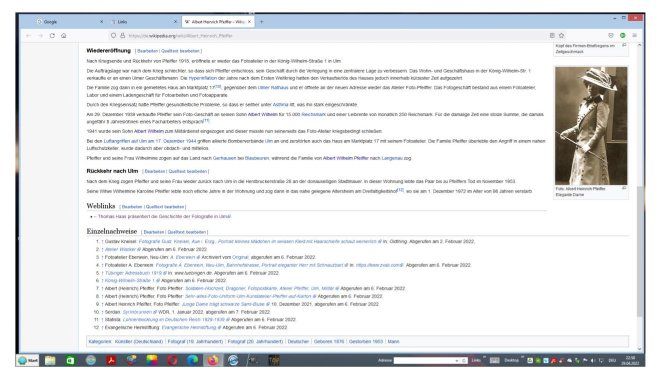Open the Hyperinflation link
The width and height of the screenshot is (663, 379).
(x=203, y=78)
